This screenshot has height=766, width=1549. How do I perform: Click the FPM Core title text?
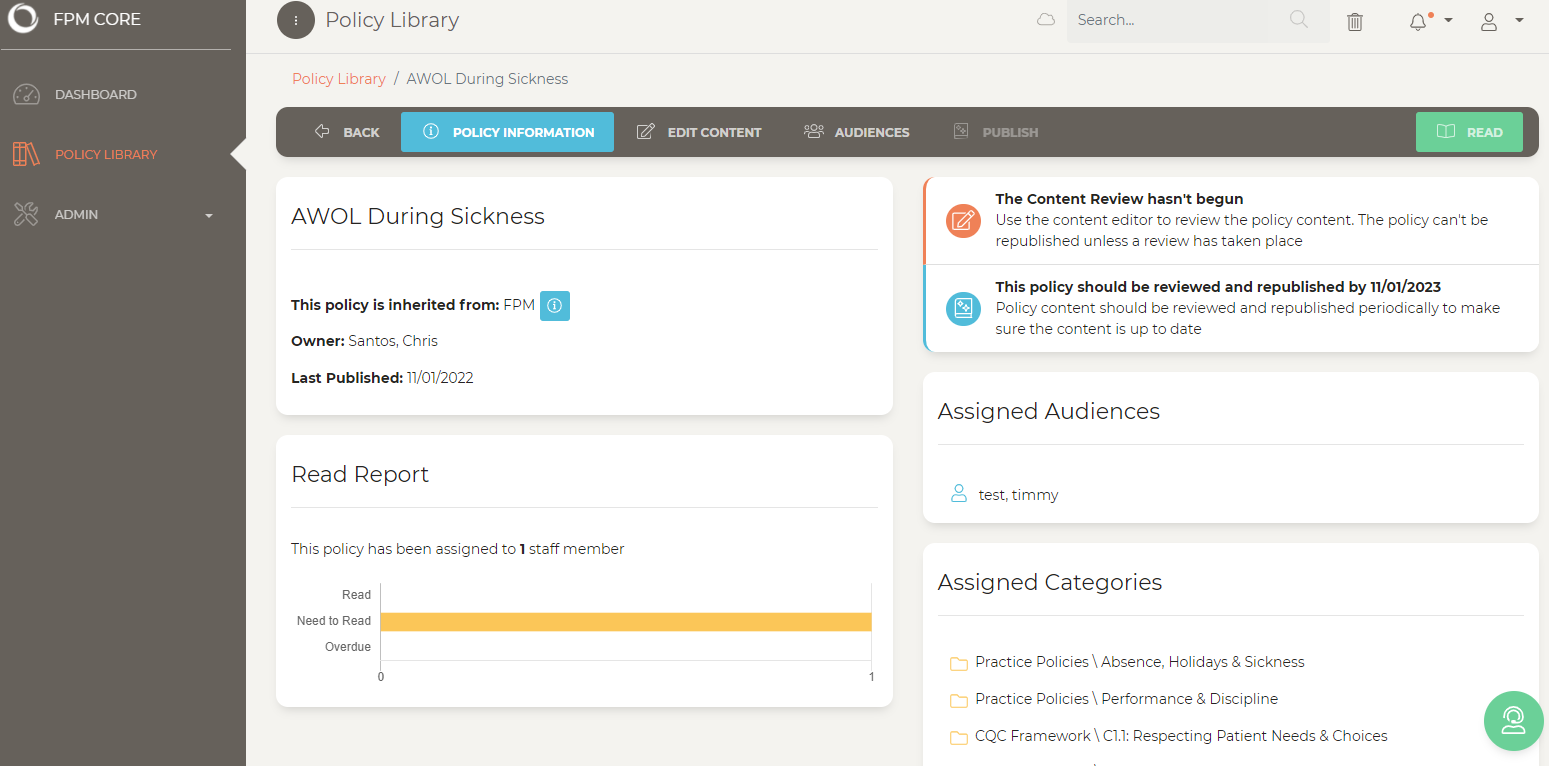point(97,19)
